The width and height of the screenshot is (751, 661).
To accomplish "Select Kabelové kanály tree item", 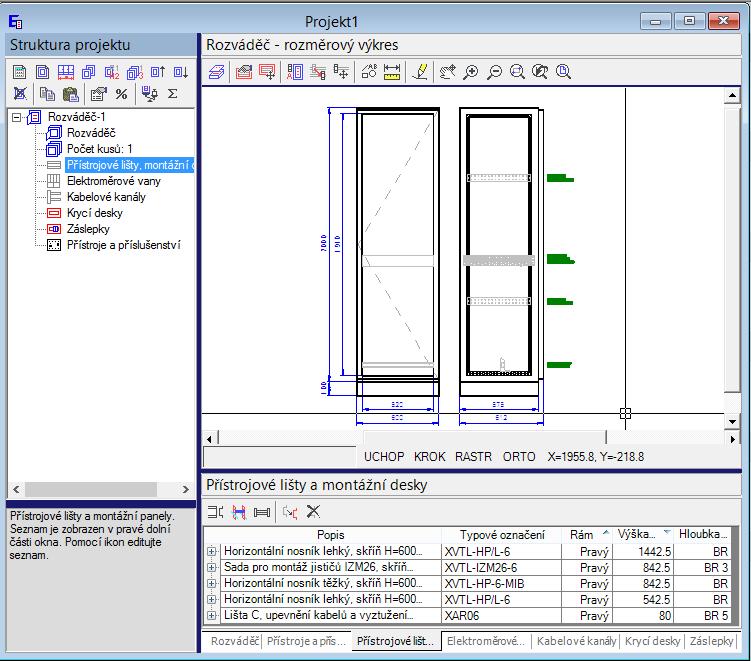I will 106,197.
